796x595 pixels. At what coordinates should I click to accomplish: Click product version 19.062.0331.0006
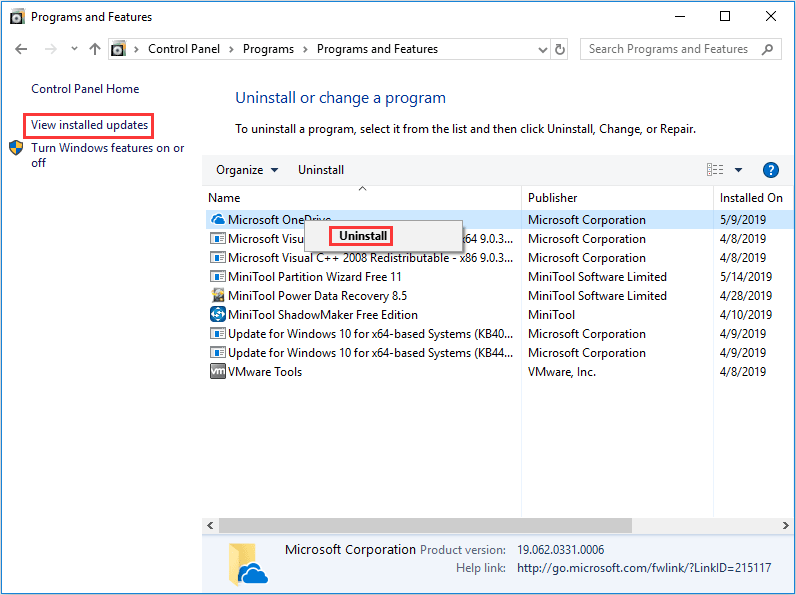coord(560,550)
